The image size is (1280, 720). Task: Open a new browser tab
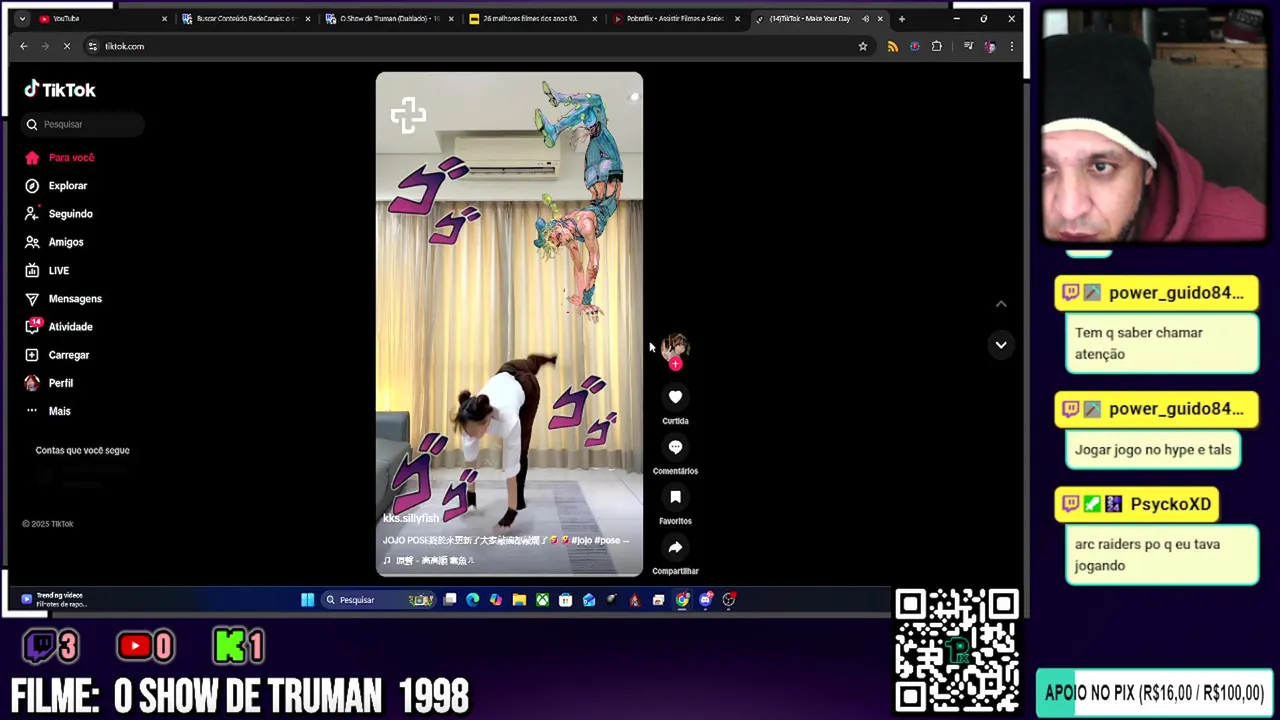(x=902, y=19)
